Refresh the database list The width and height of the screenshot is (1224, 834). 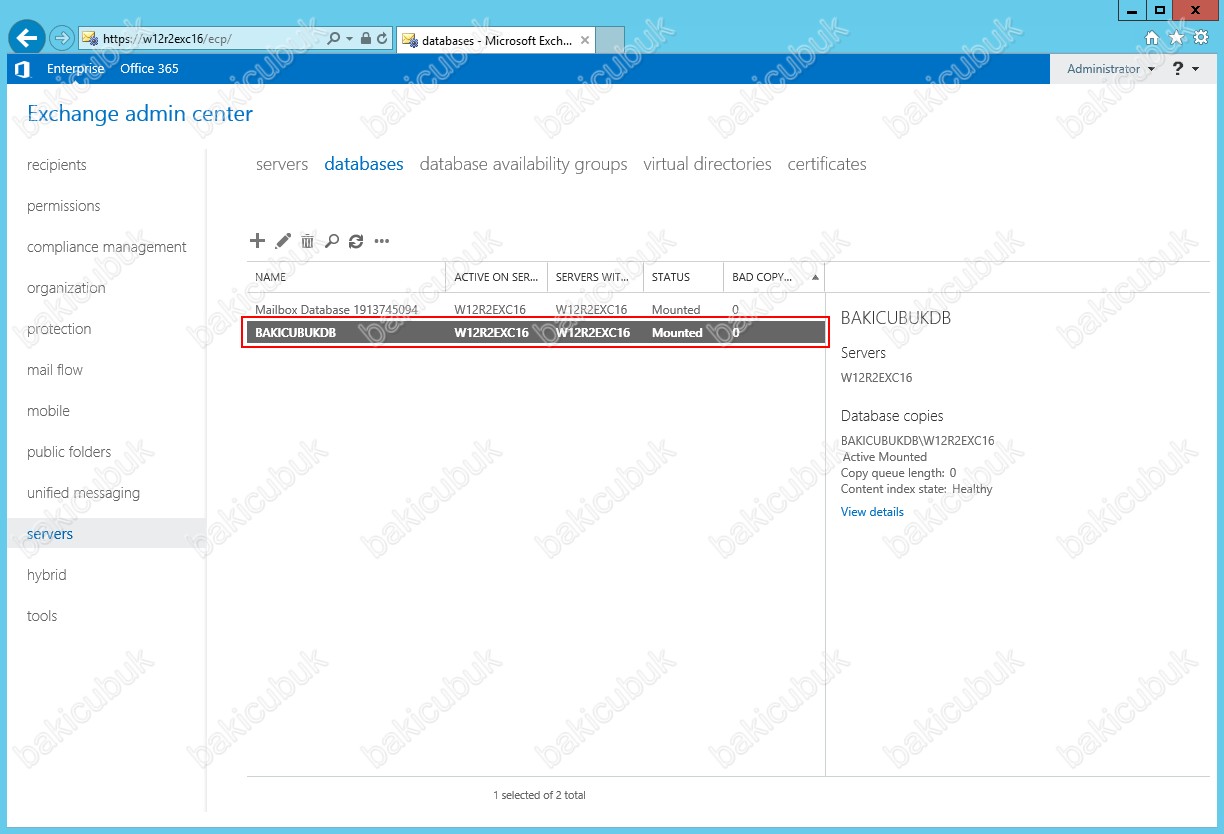coord(356,241)
